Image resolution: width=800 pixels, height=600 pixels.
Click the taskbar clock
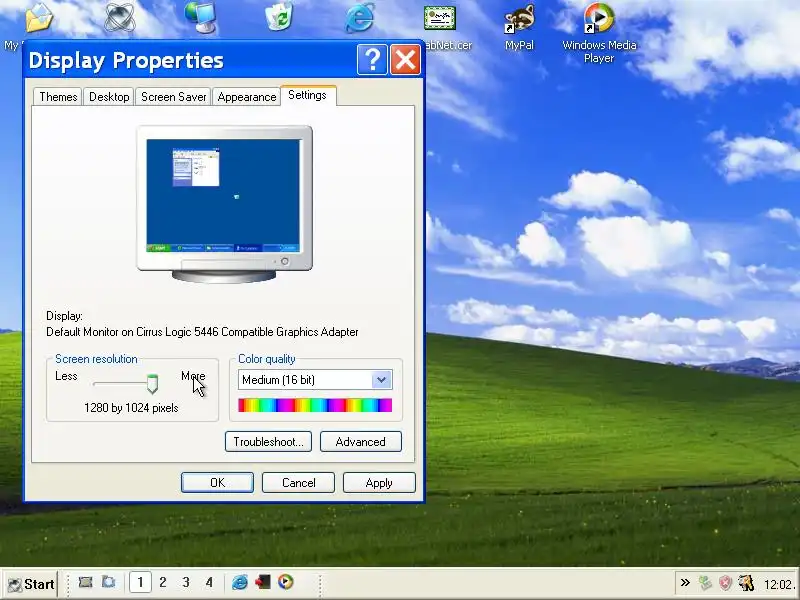coord(779,584)
